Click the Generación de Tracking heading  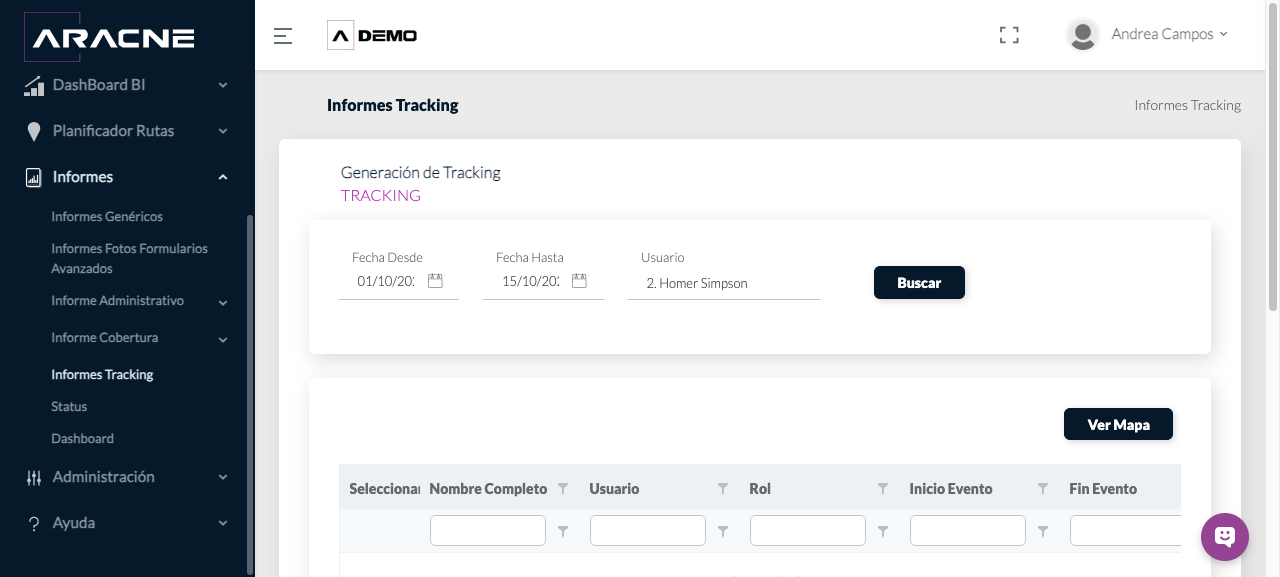point(421,173)
